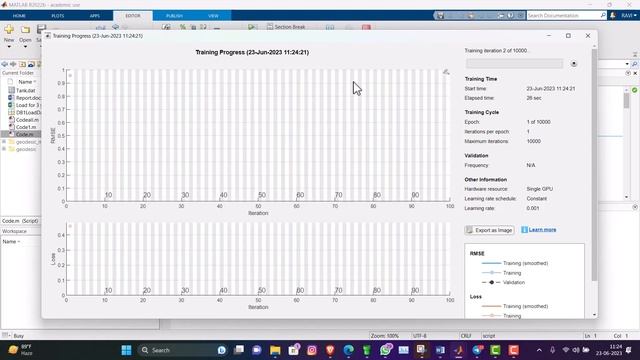Open Brave browser from the taskbar
The height and width of the screenshot is (360, 640).
click(330, 350)
